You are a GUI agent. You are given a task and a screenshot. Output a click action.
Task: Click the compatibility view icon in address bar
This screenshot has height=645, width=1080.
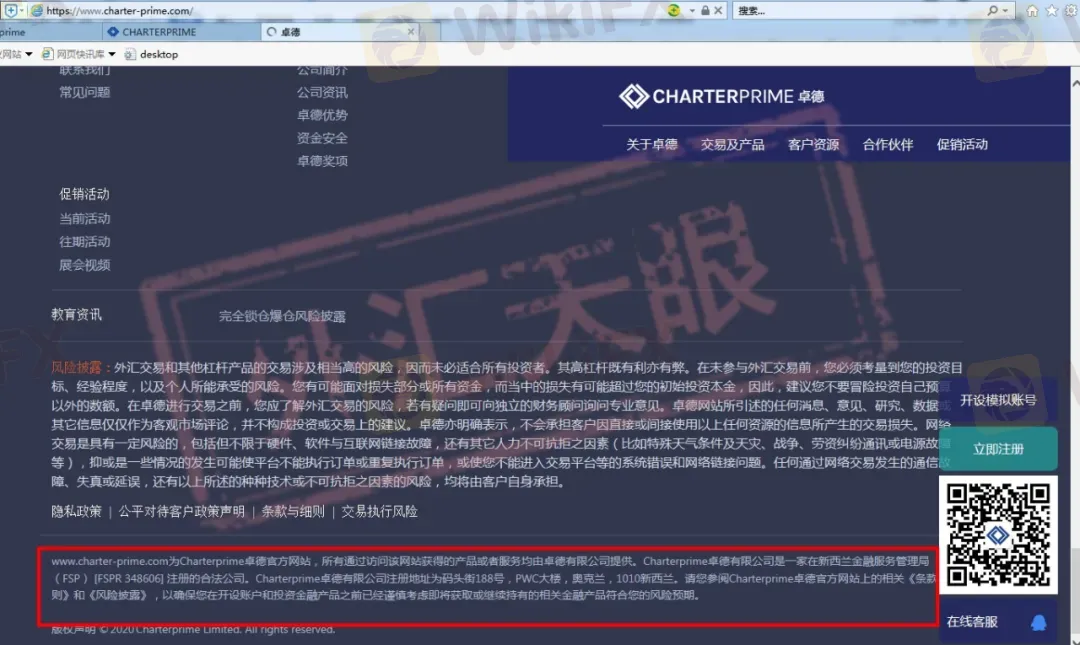(674, 10)
